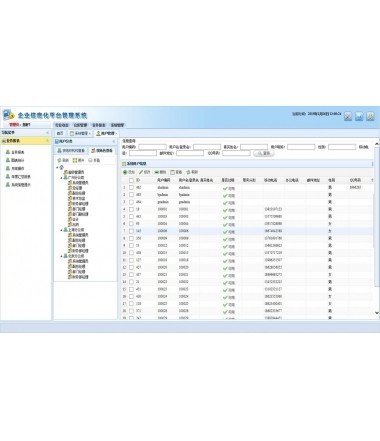
Task: Select the grid row with user bjadmin
Action: tap(247, 195)
